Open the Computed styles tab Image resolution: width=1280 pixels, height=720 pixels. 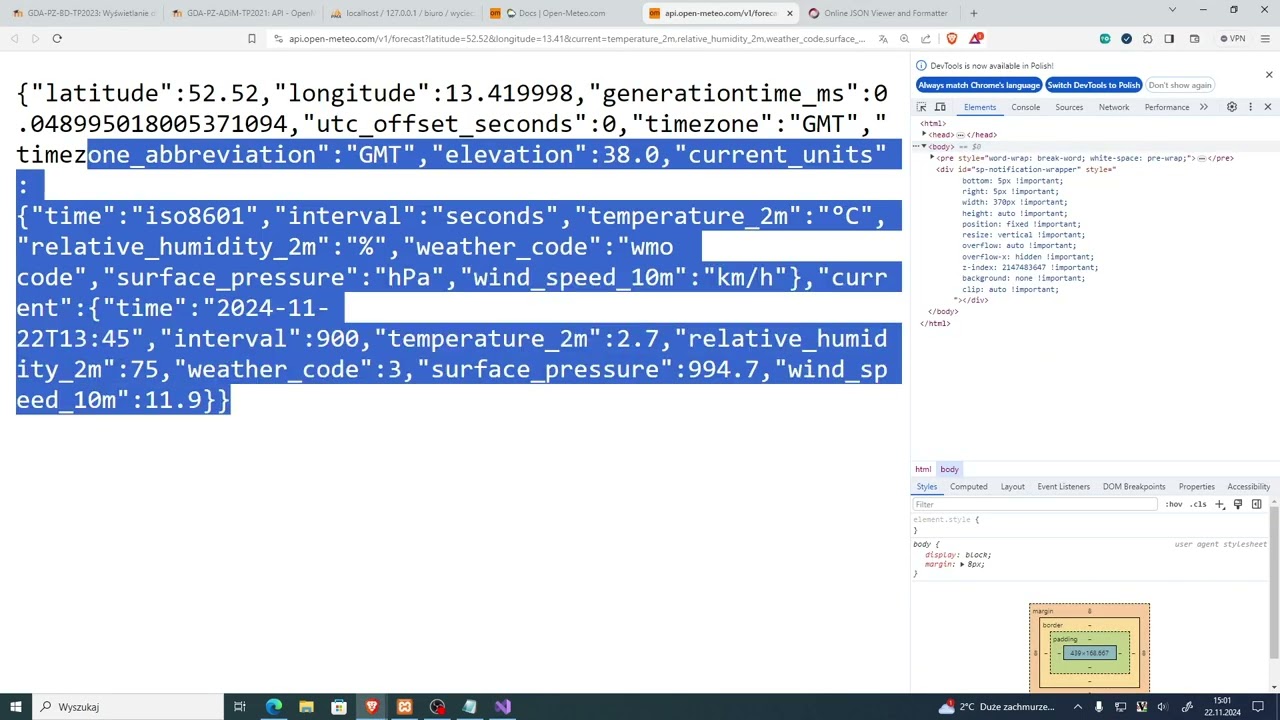[x=968, y=487]
